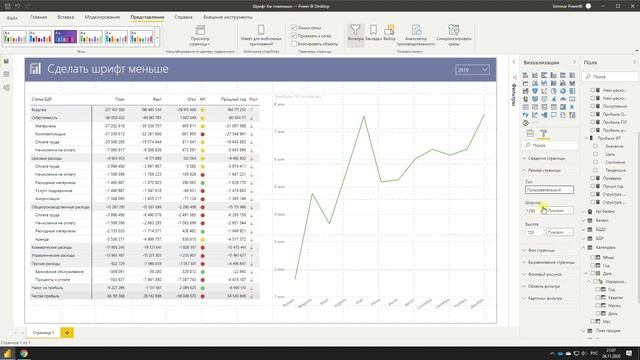This screenshot has height=360, width=640.
Task: Select the stacked bar chart visual
Action: pyautogui.click(x=526, y=75)
